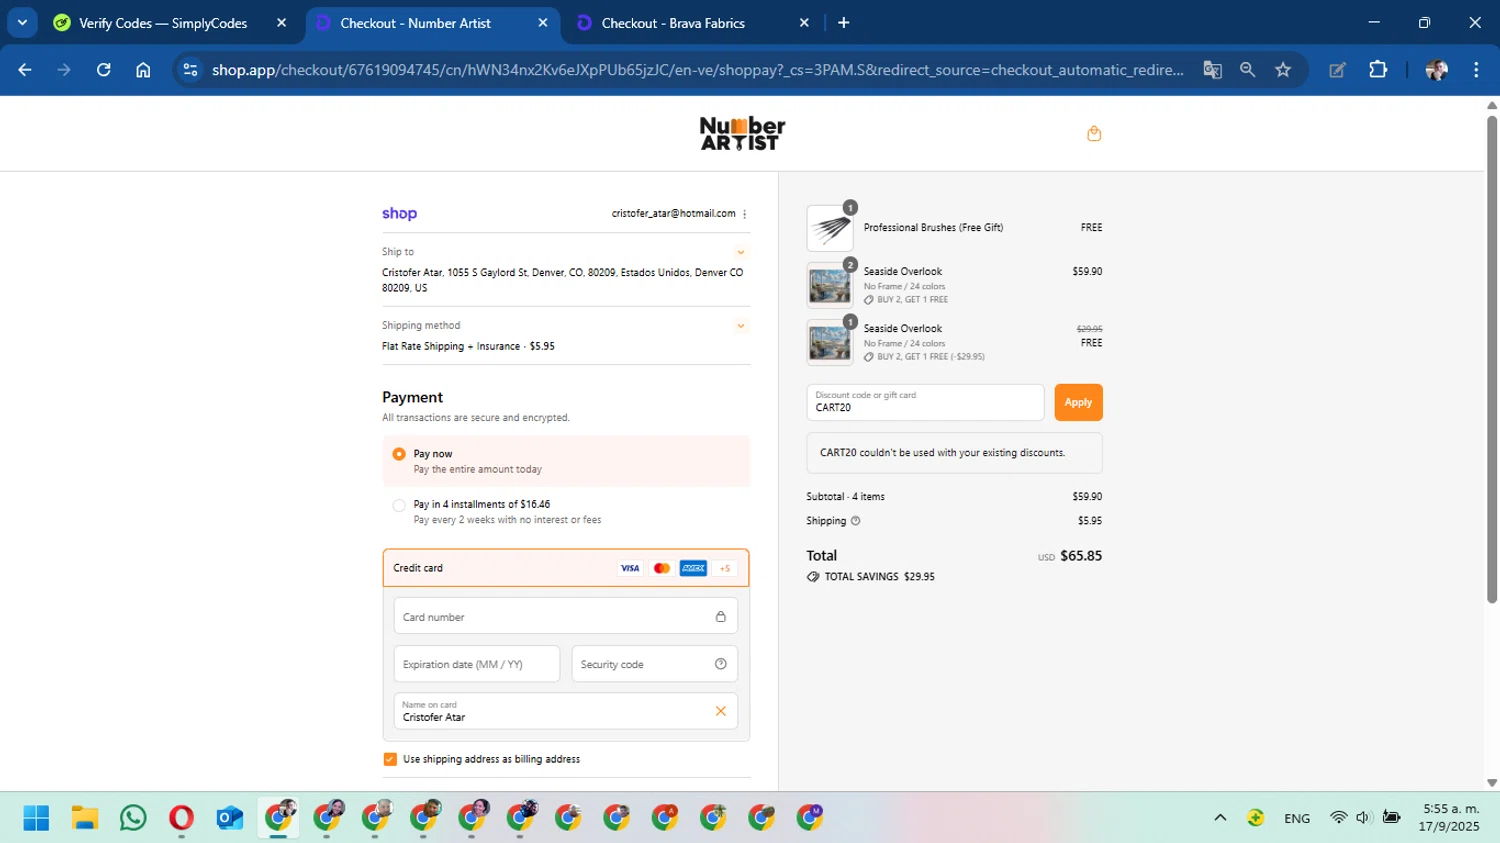Open the shopping bag cart icon
The width and height of the screenshot is (1500, 843).
point(1094,133)
